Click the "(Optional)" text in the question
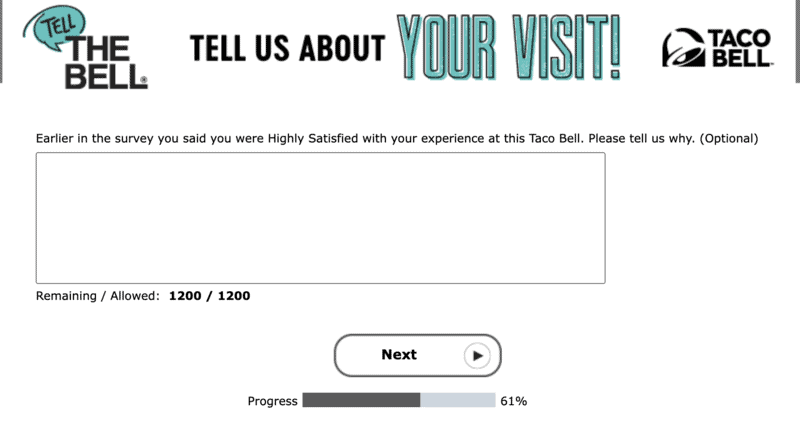Image resolution: width=800 pixels, height=426 pixels. 729,138
